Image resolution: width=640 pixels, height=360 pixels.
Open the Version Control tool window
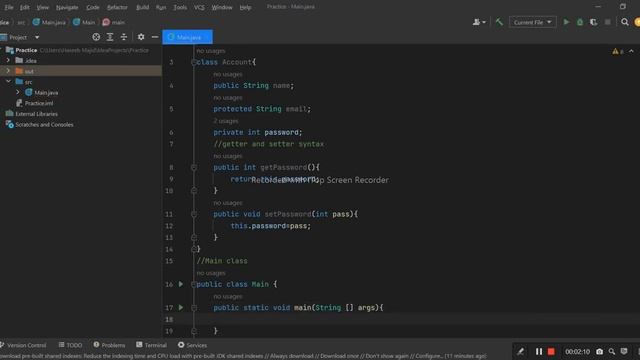tap(24, 345)
